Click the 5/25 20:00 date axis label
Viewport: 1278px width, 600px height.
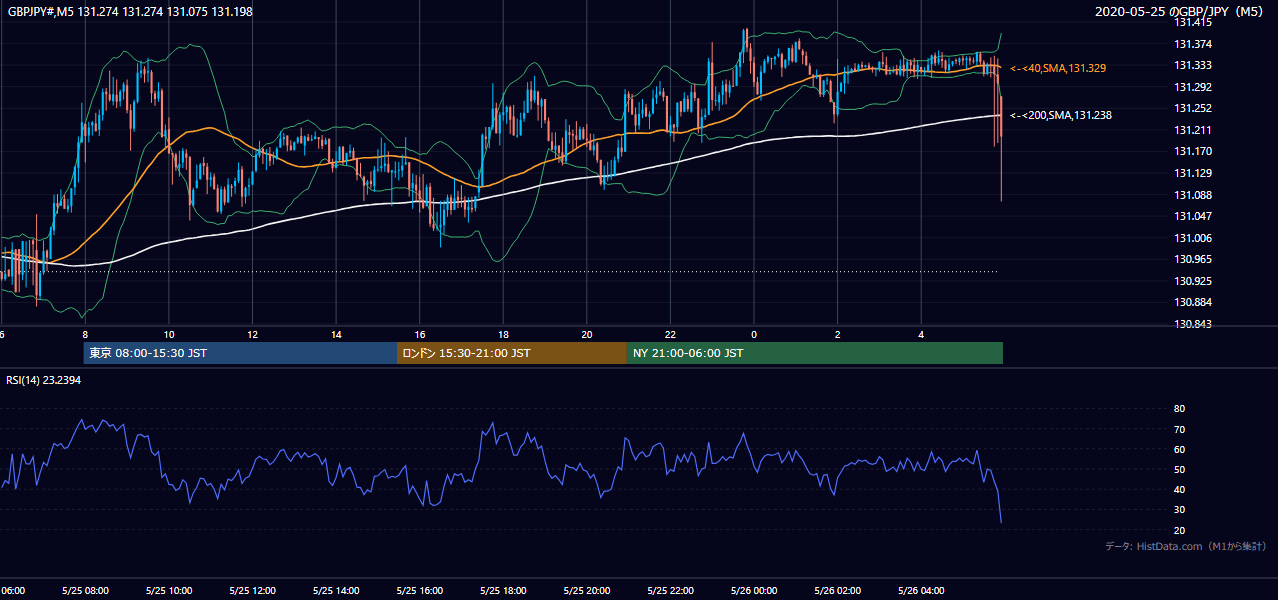(x=587, y=591)
